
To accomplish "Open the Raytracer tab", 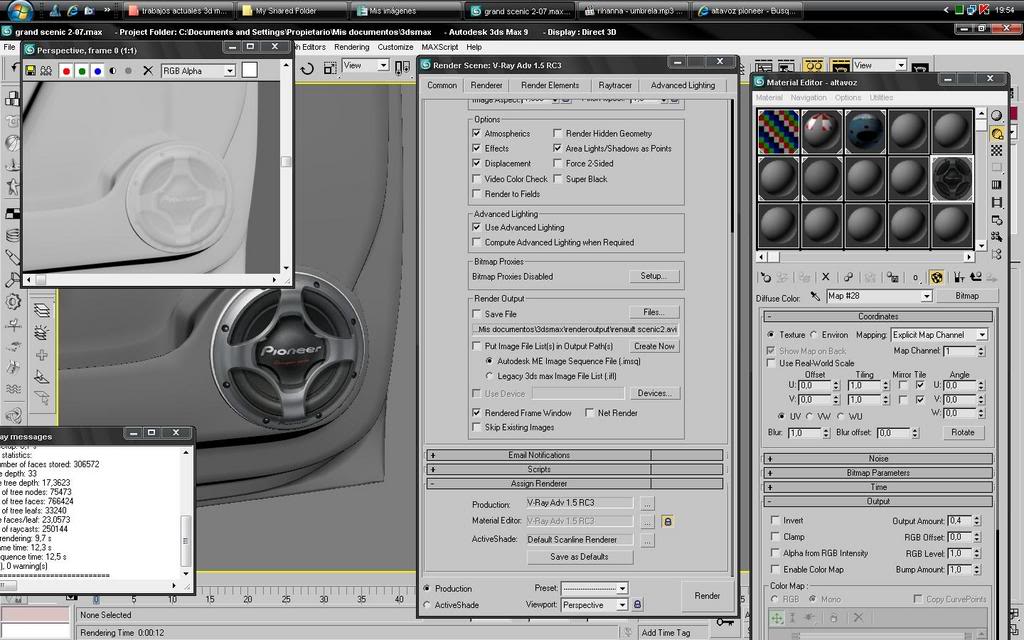I will click(615, 86).
